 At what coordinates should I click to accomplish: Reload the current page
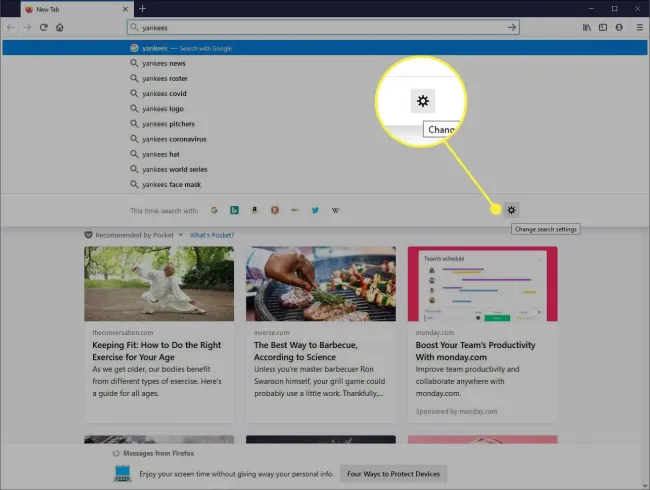(44, 27)
